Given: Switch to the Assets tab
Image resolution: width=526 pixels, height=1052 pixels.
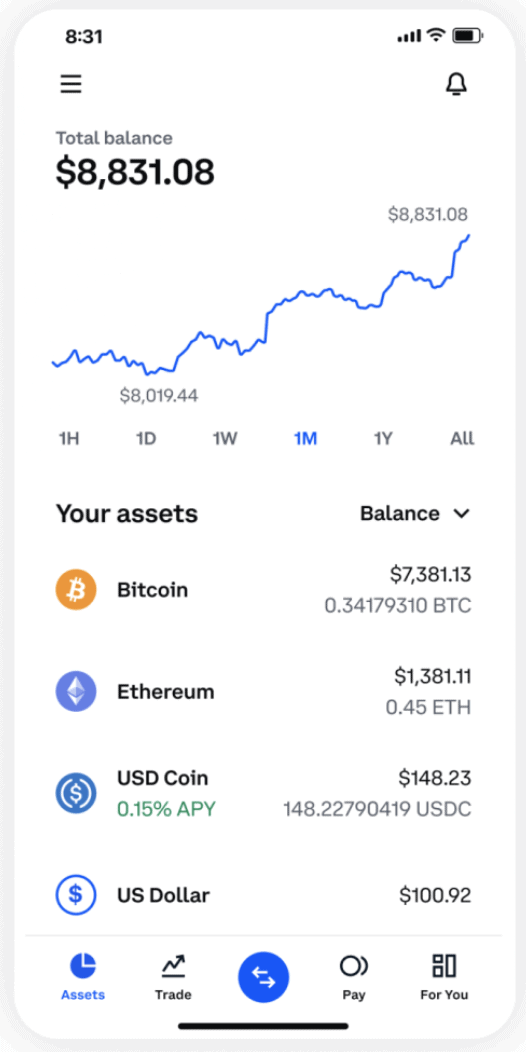Looking at the screenshot, I should click(83, 978).
